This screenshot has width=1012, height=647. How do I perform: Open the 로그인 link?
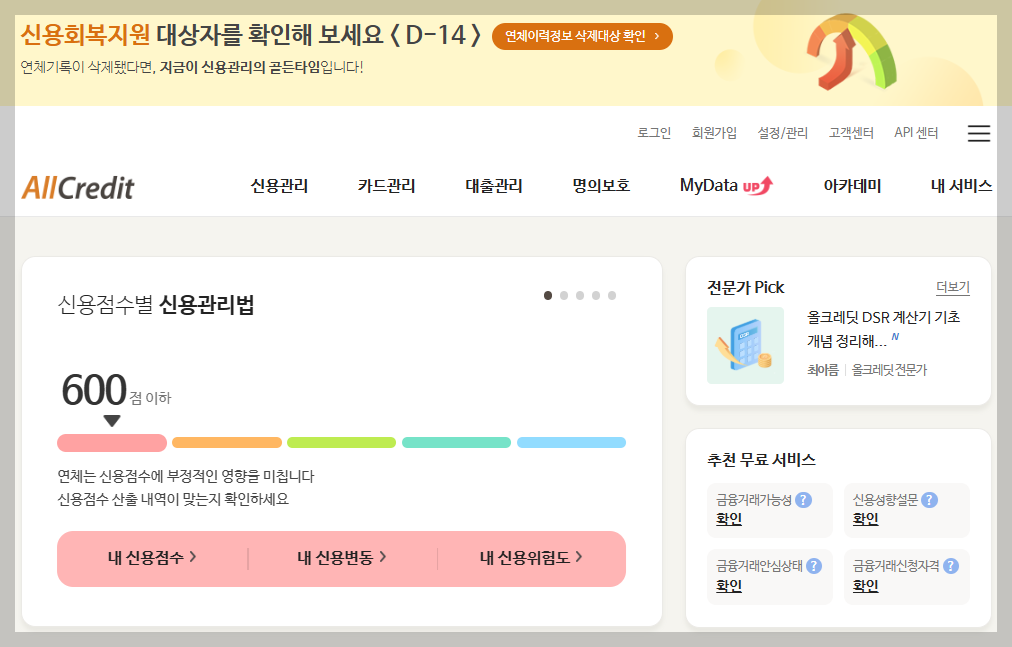tap(654, 133)
